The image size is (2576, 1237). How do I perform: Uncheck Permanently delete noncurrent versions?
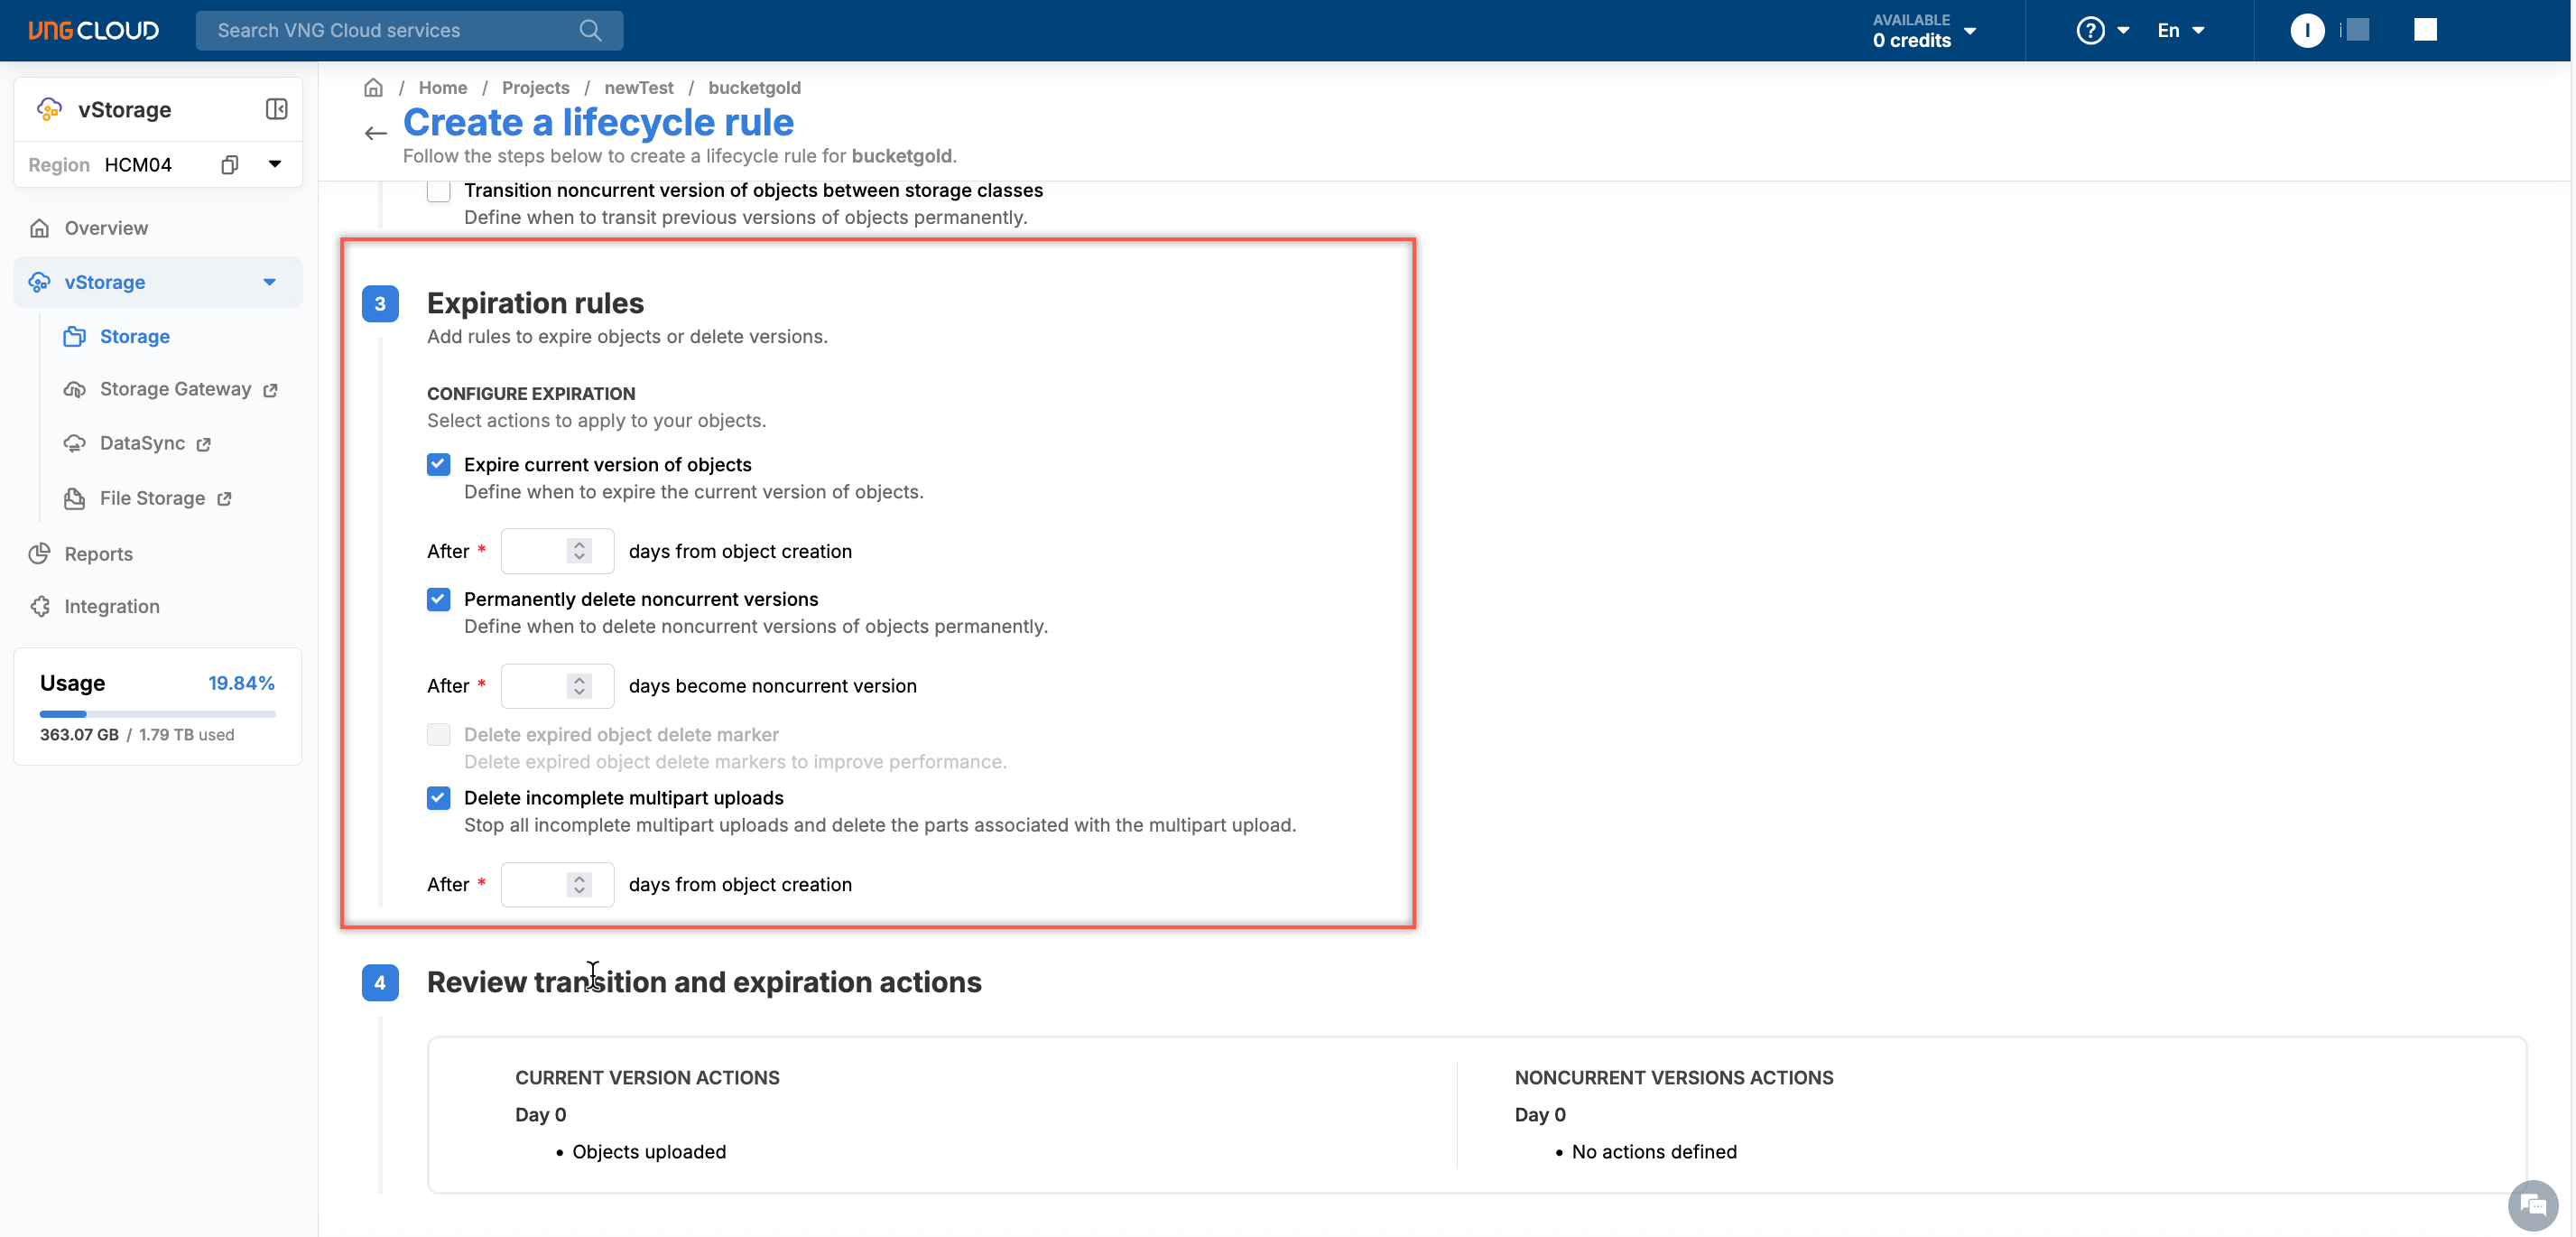click(x=438, y=599)
